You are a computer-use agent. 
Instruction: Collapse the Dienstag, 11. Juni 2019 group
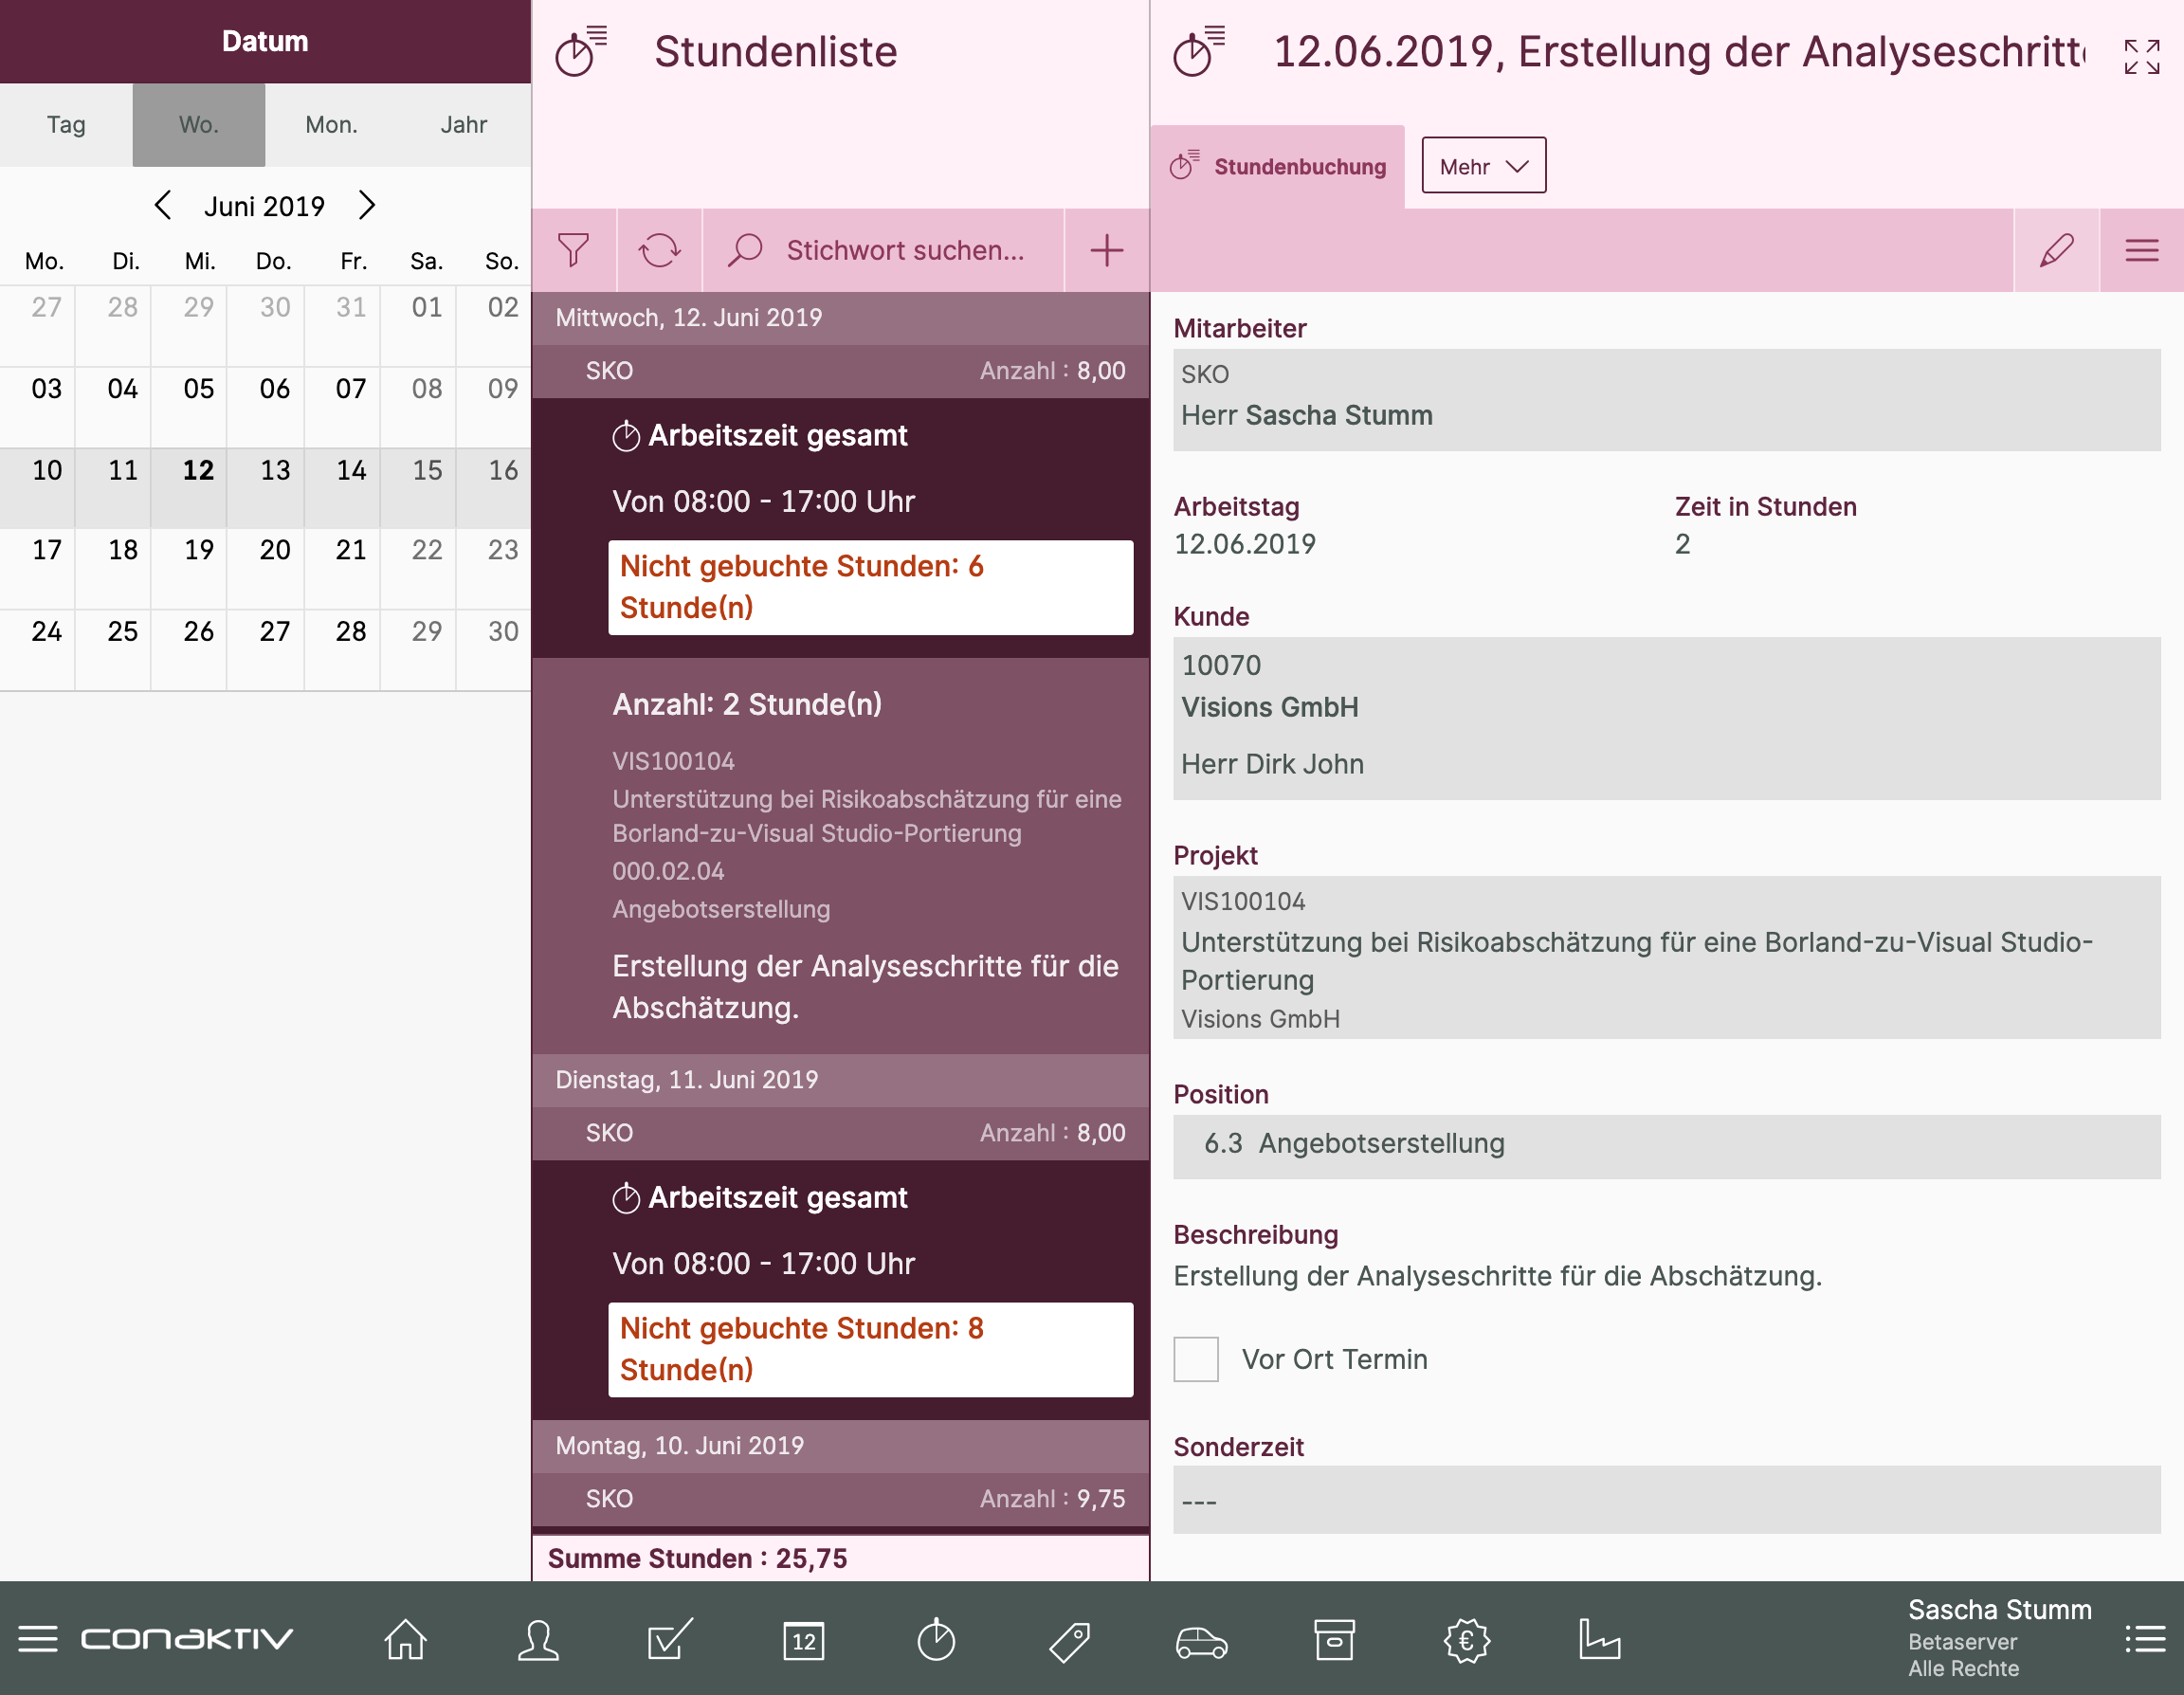pos(840,1080)
